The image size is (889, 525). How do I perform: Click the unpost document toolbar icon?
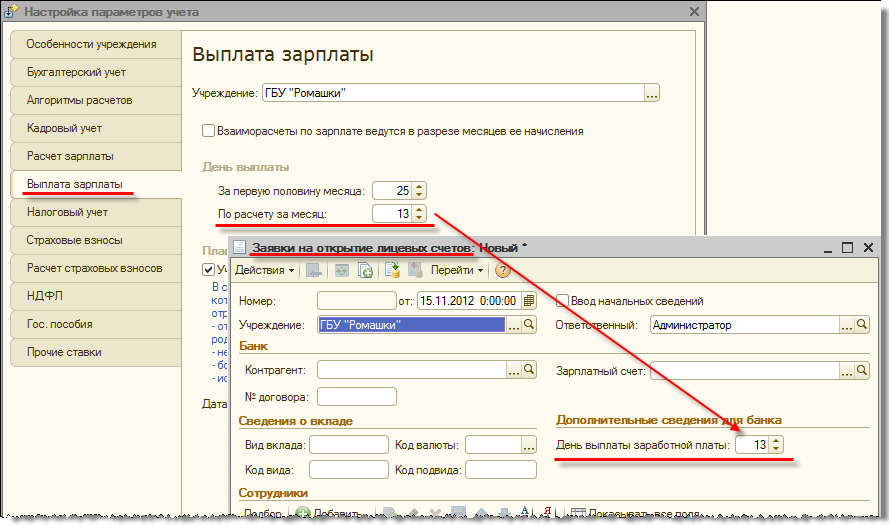pyautogui.click(x=416, y=270)
